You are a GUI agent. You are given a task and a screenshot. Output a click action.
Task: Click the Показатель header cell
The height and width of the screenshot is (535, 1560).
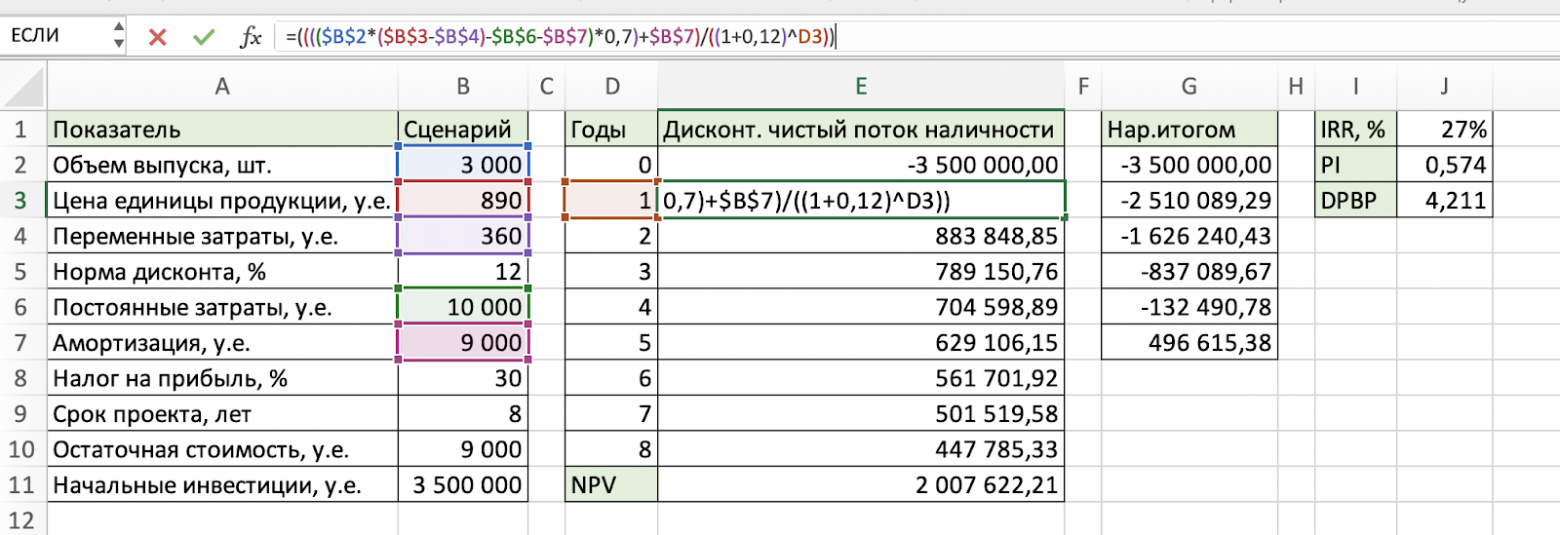point(222,129)
